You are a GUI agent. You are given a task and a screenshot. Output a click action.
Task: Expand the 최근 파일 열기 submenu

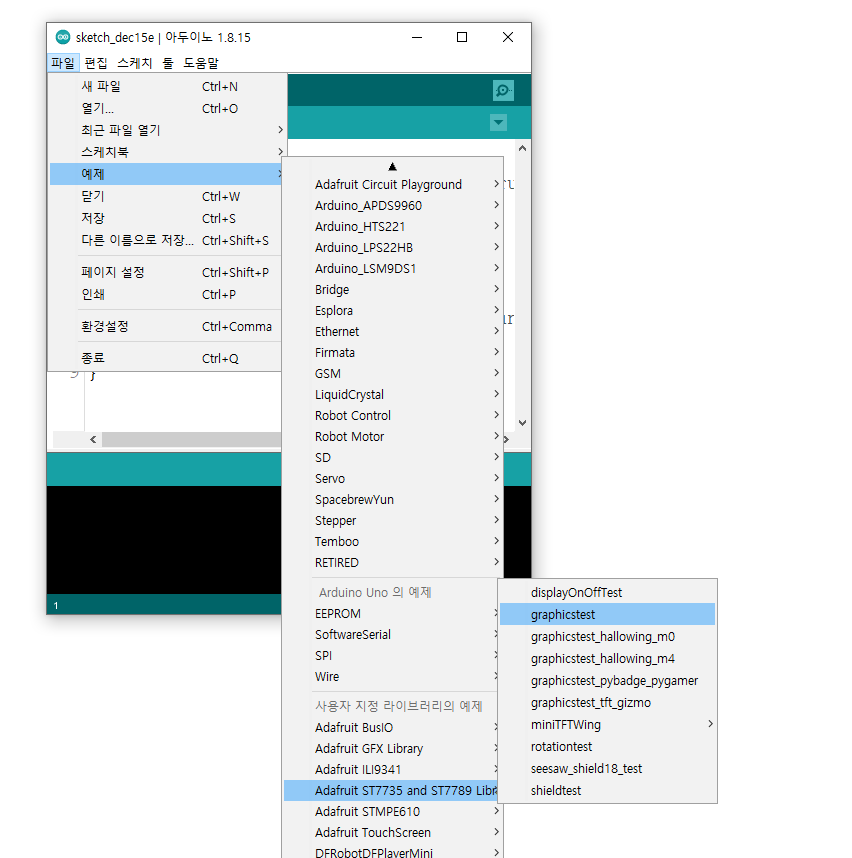[167, 130]
